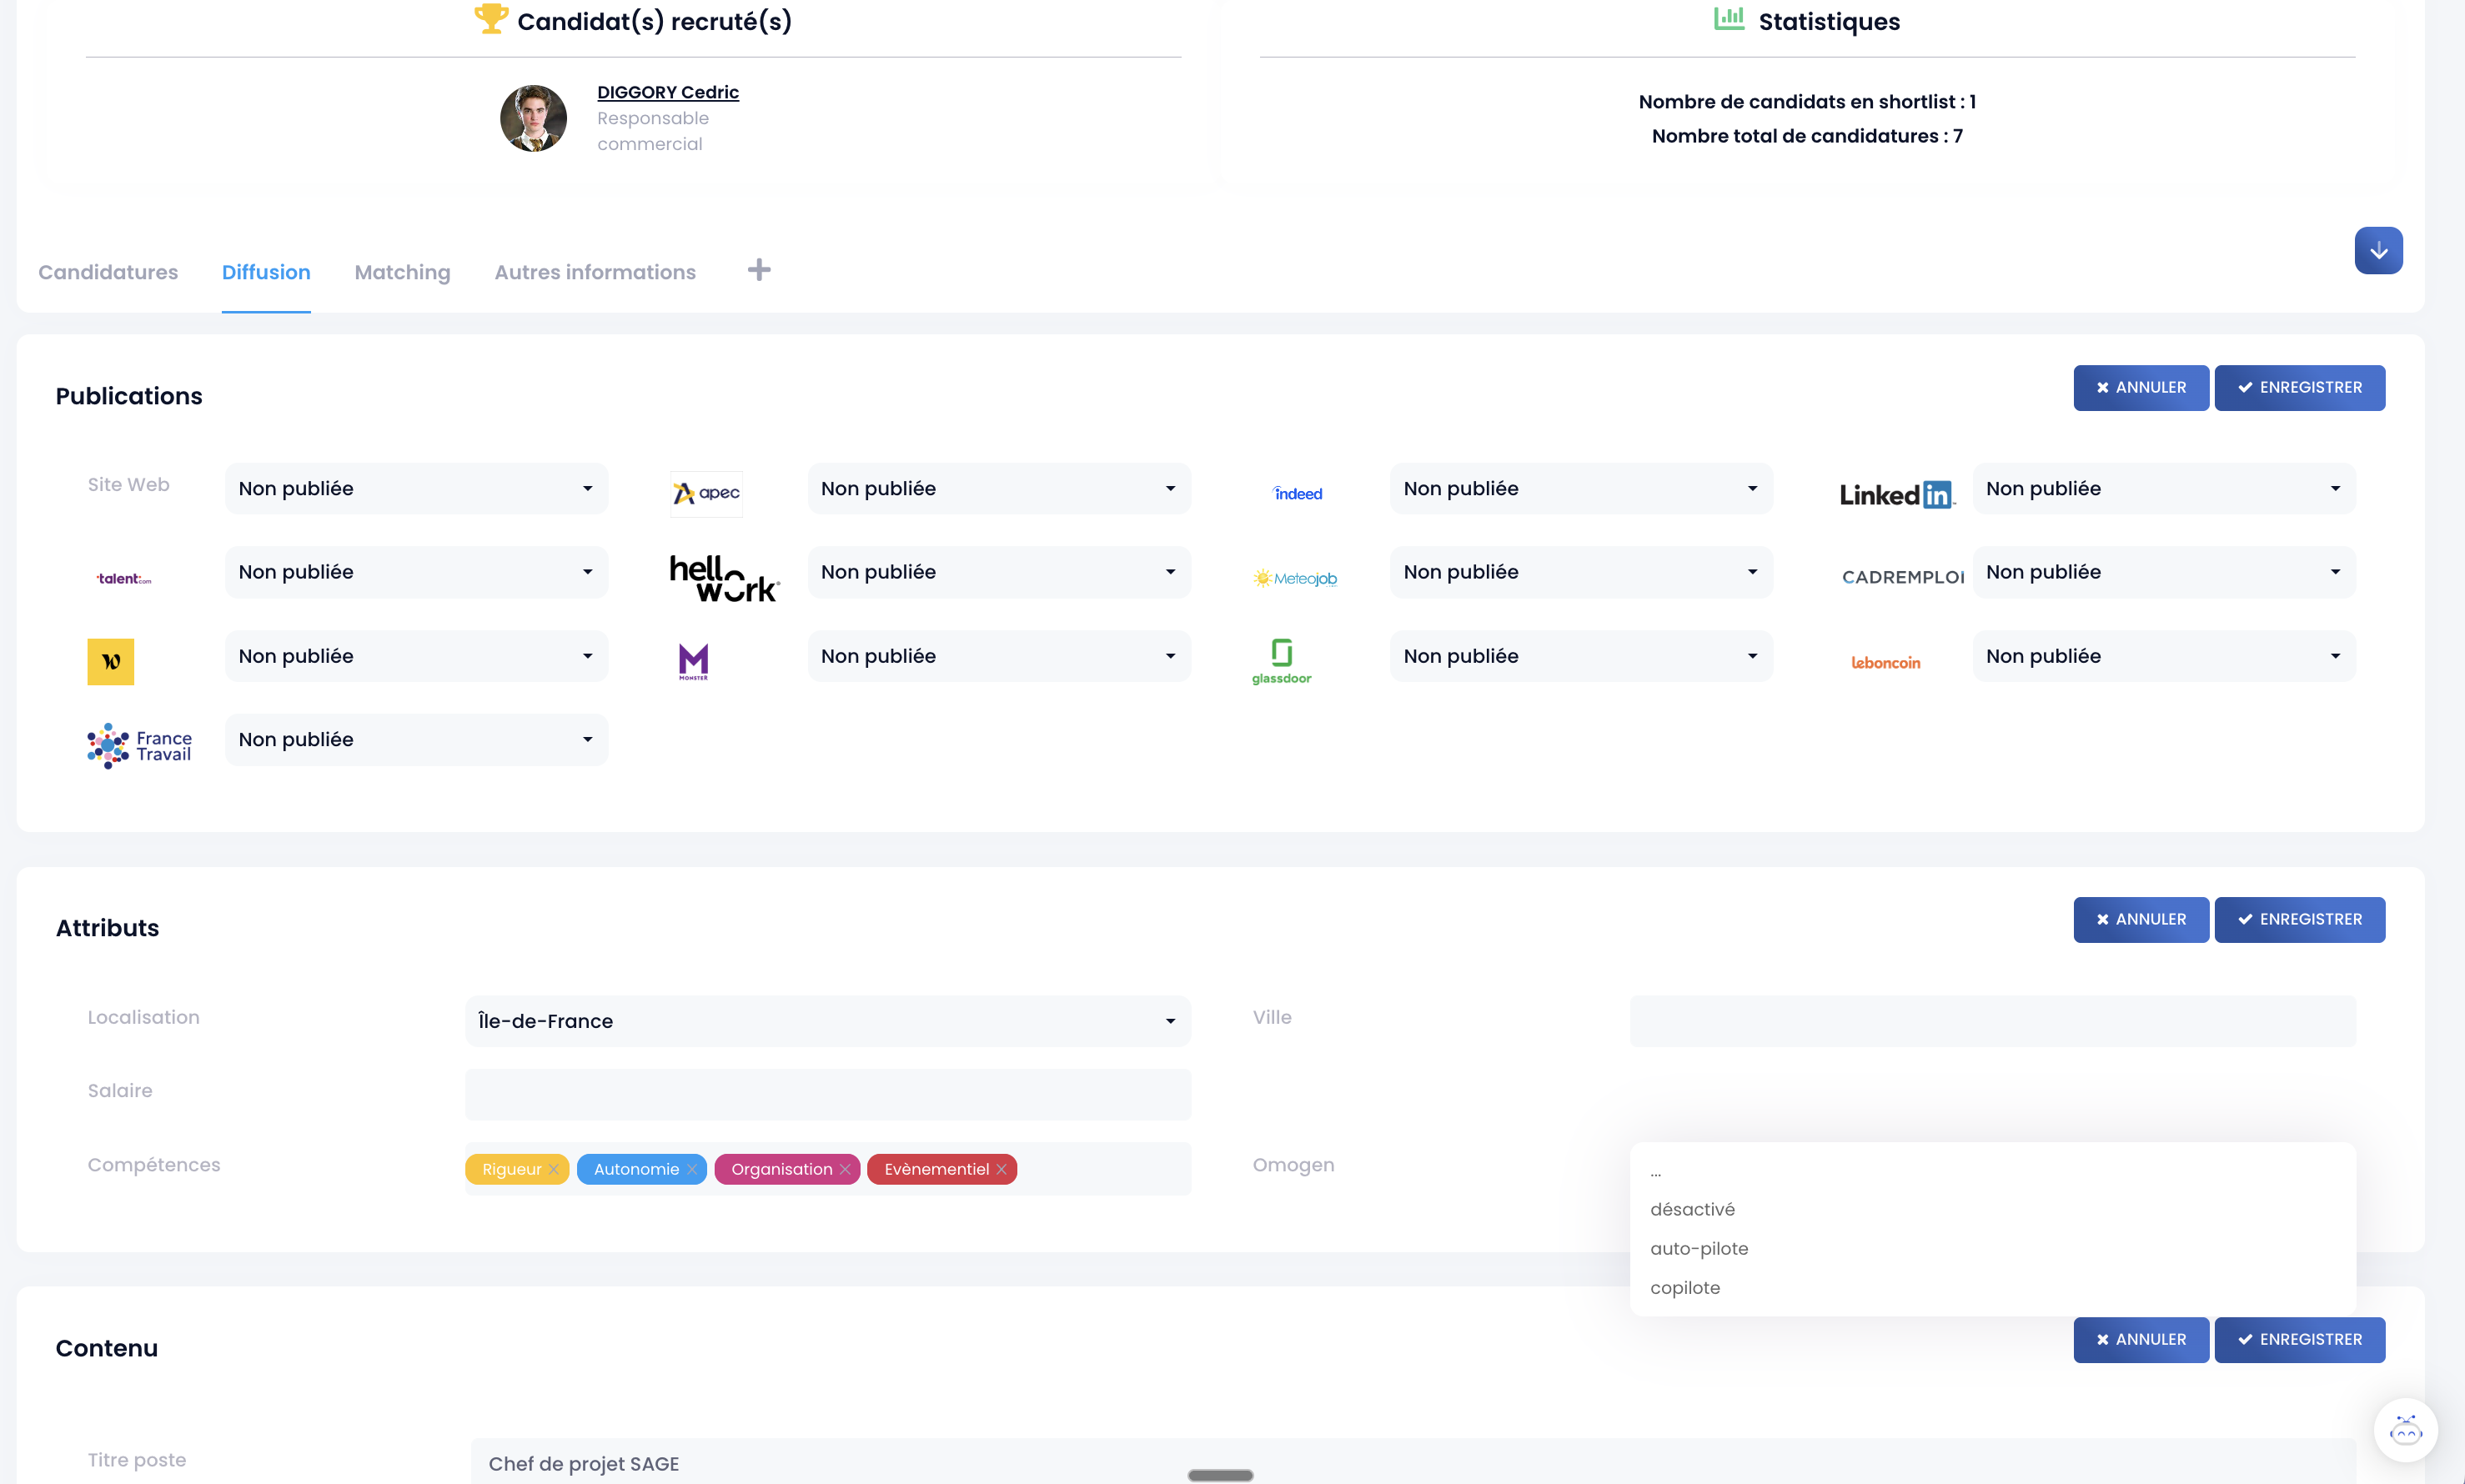This screenshot has height=1484, width=2465.
Task: Click the Titre poste field
Action: point(1413,1461)
